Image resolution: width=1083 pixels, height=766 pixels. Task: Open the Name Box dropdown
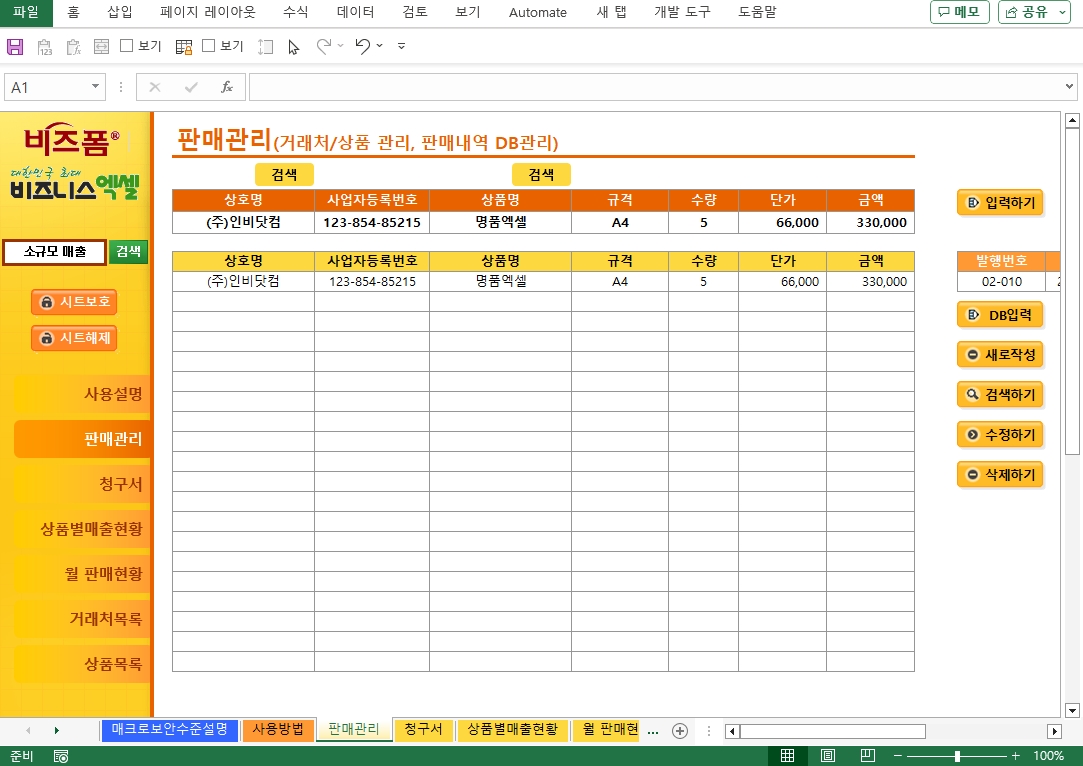[x=96, y=87]
